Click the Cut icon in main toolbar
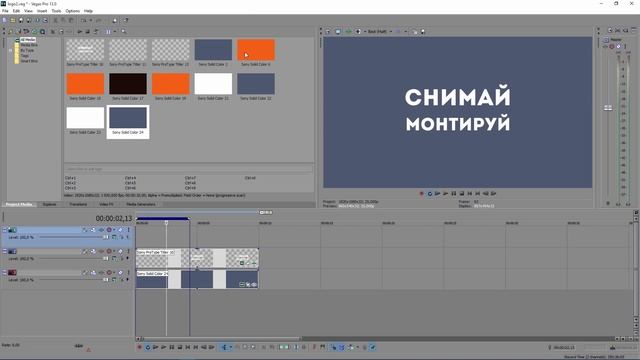 (x=56, y=20)
